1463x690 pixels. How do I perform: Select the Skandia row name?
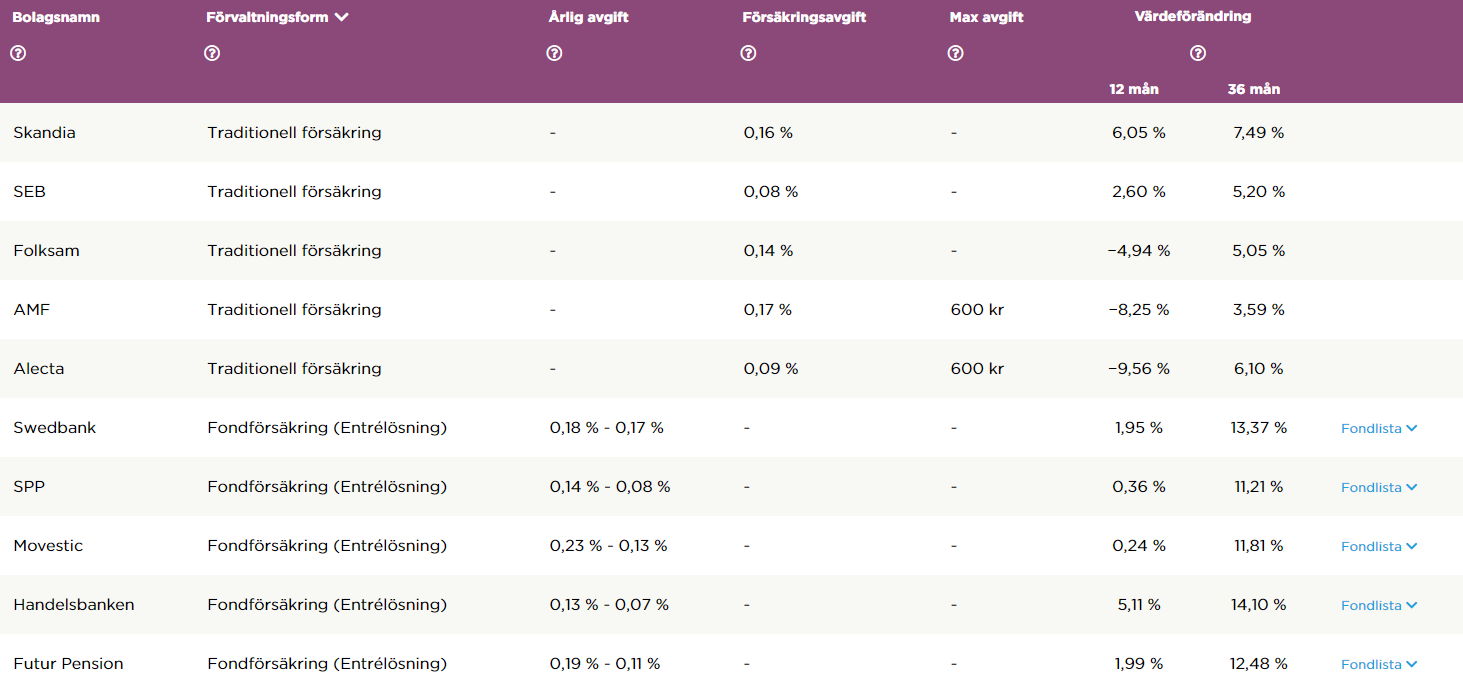[x=44, y=132]
